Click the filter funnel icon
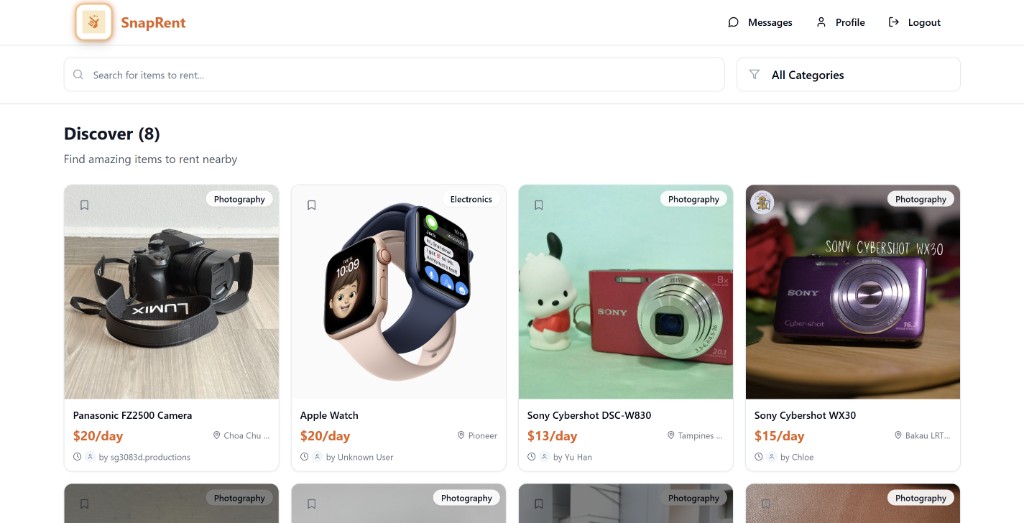The width and height of the screenshot is (1024, 523). (x=755, y=75)
